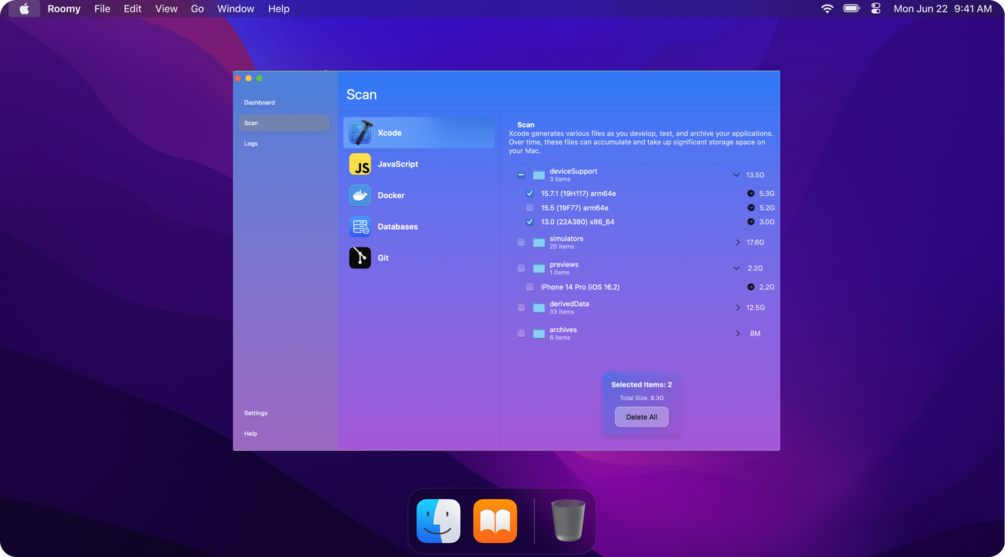Collapse the previews group chevron

736,269
